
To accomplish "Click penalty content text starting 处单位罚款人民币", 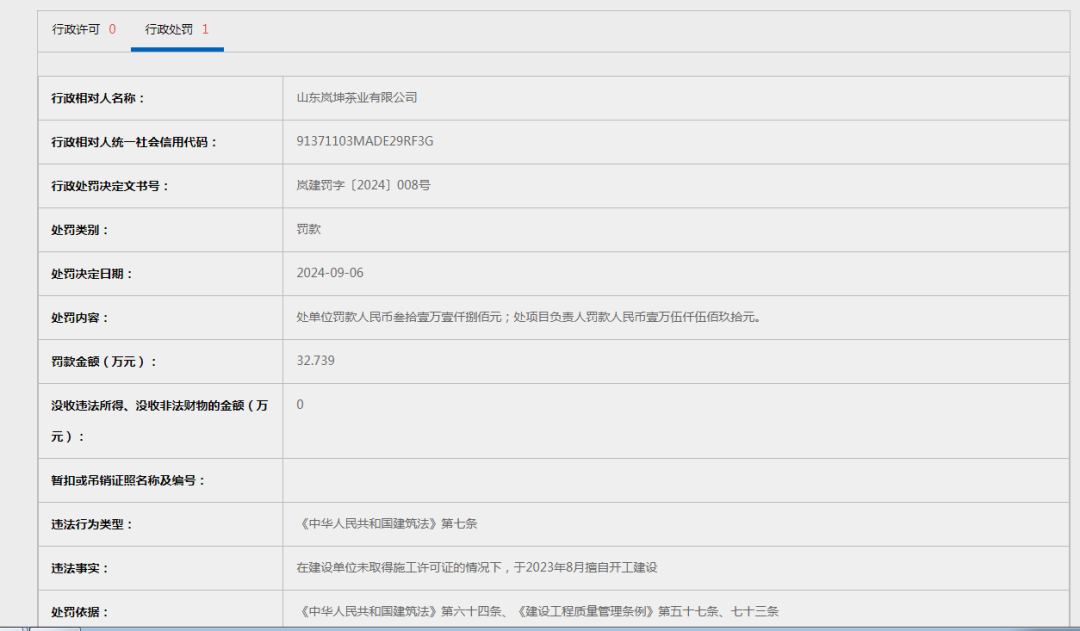I will pyautogui.click(x=529, y=317).
